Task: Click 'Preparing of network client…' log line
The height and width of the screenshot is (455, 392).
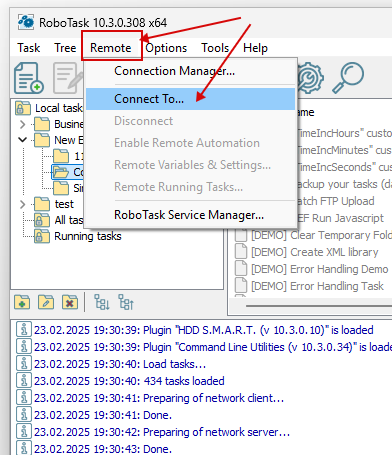Action: (159, 398)
